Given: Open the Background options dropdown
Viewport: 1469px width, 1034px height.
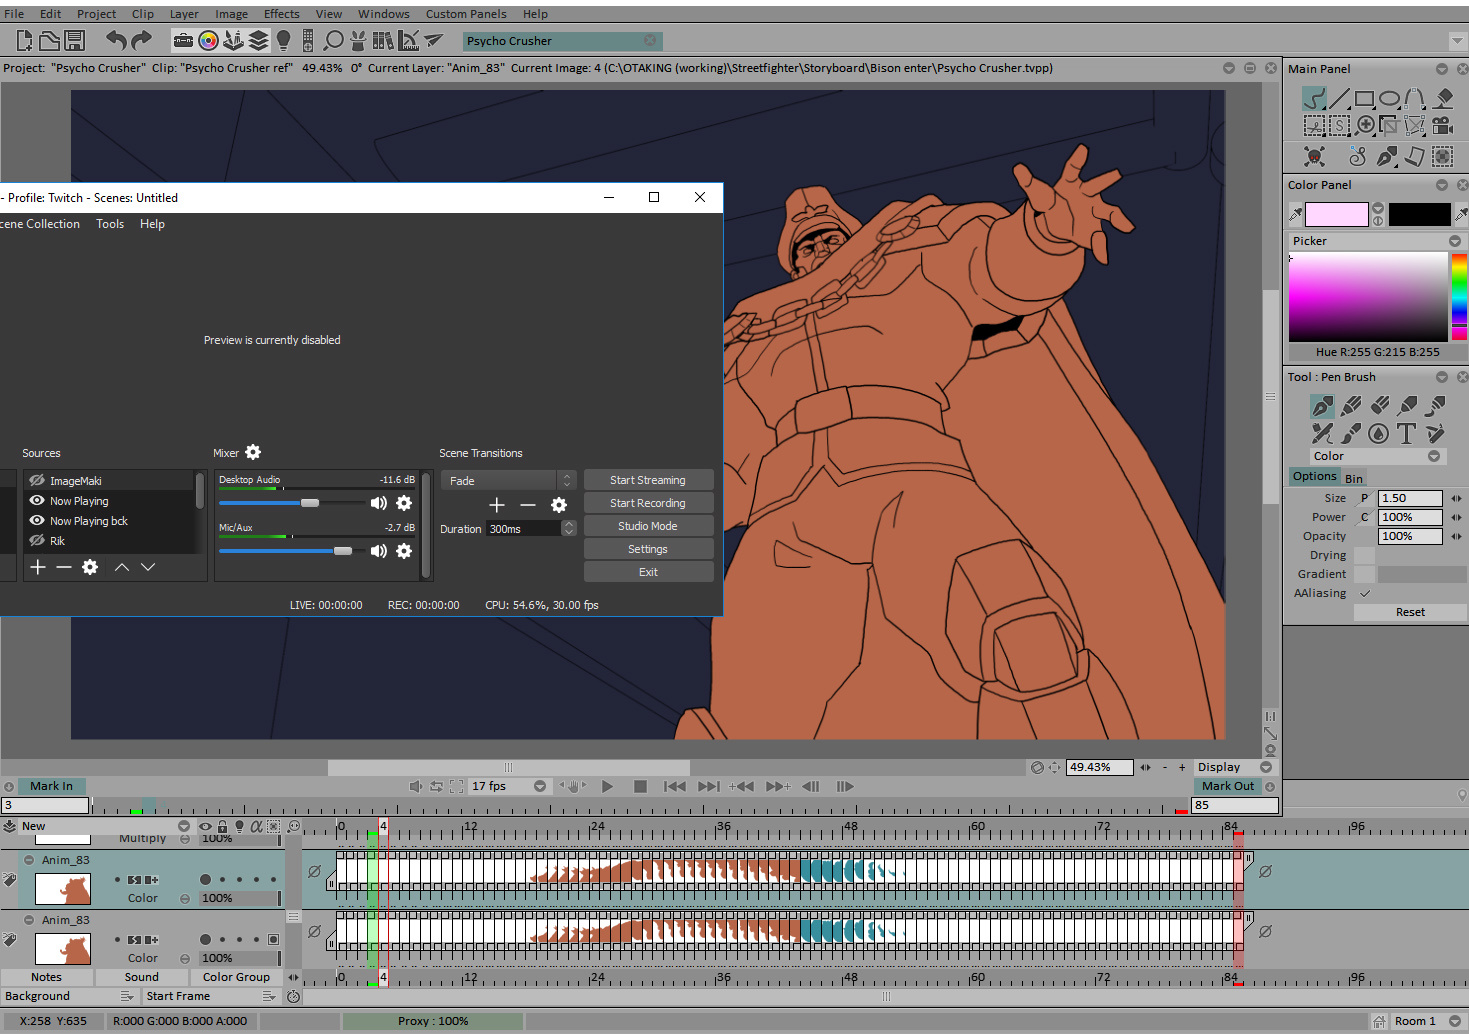Looking at the screenshot, I should coord(127,996).
